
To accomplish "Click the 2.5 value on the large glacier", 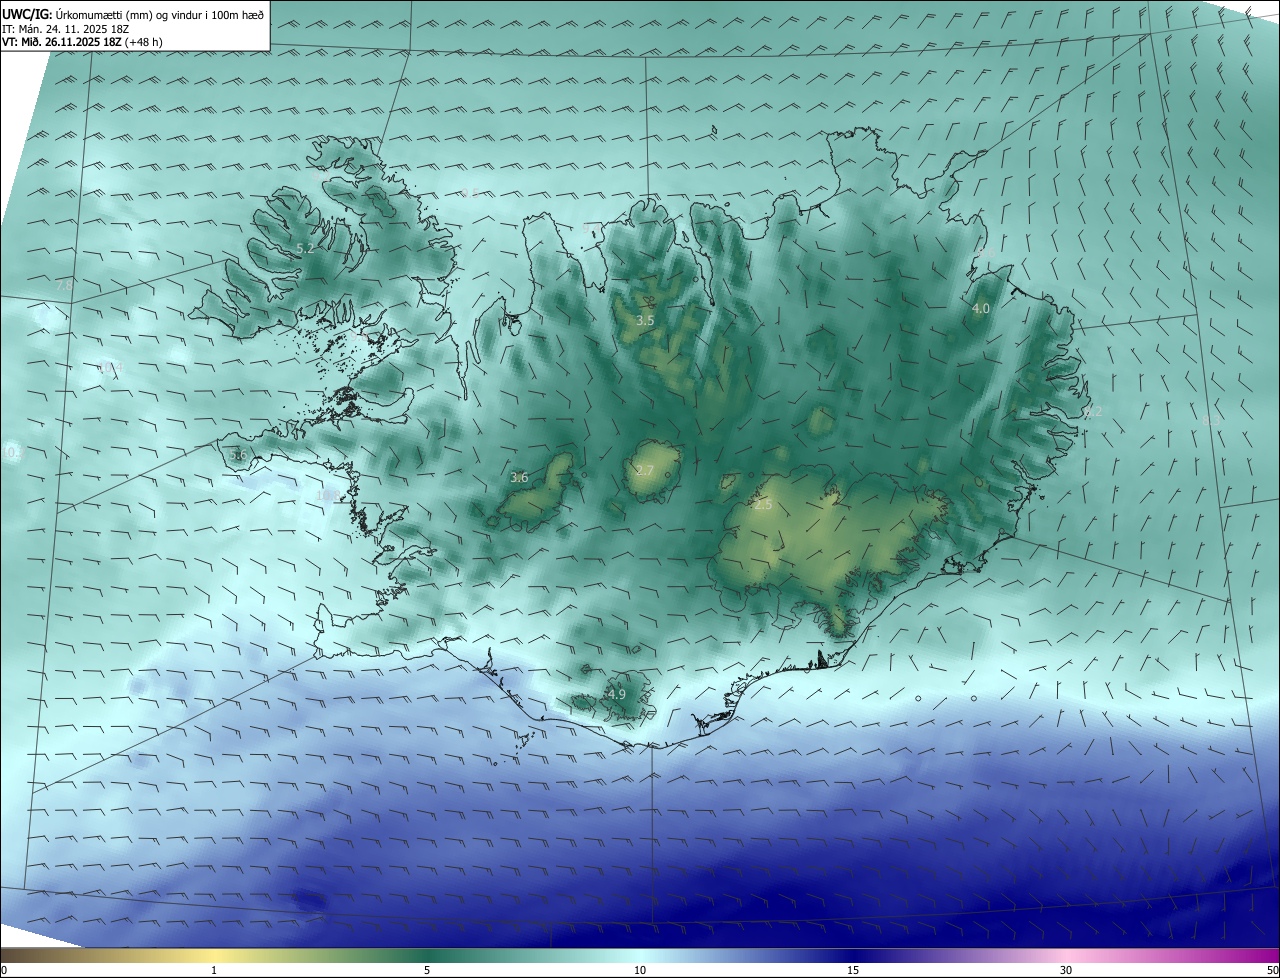I will [x=763, y=505].
